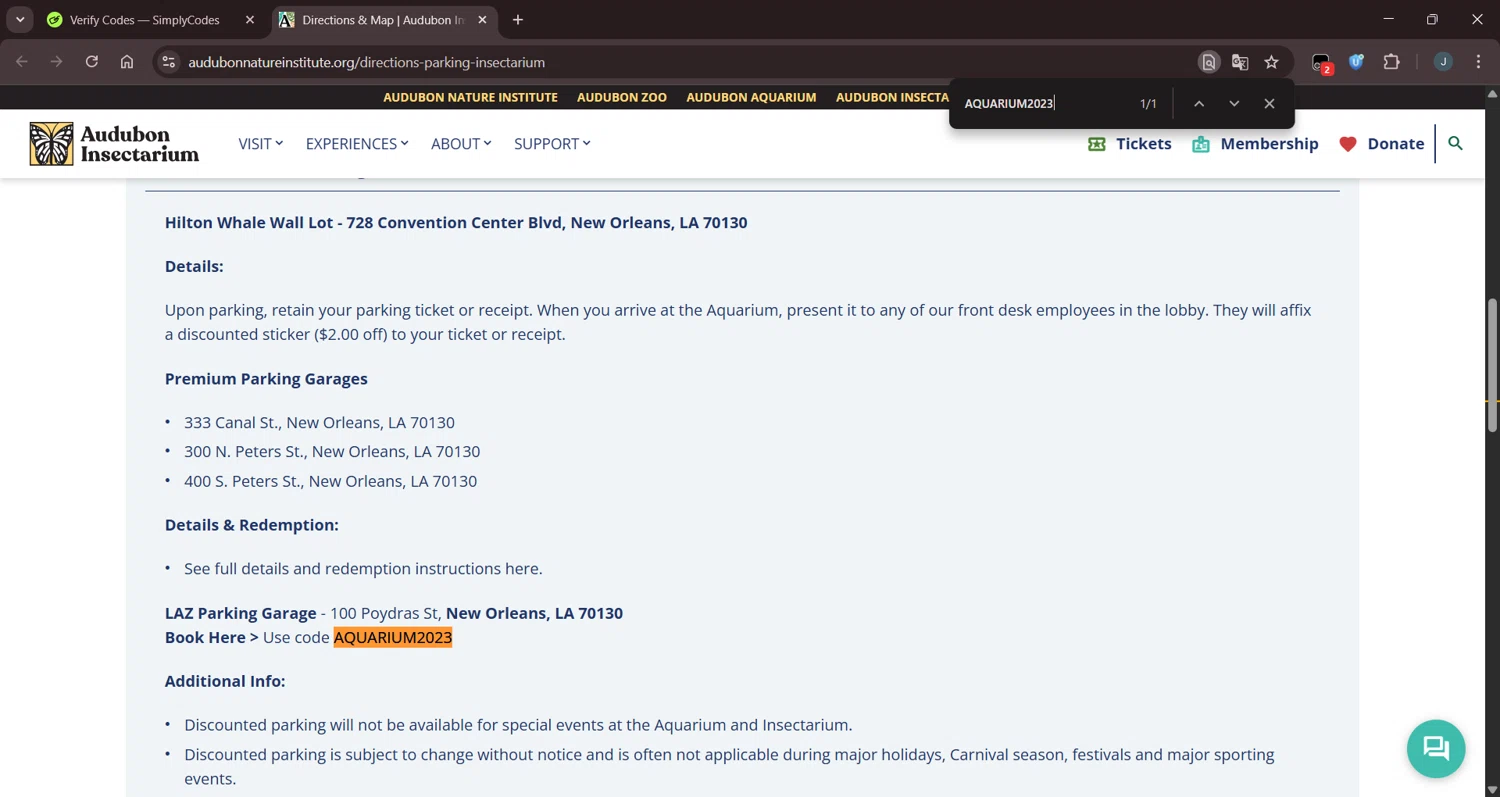Click the address bar URL

point(366,62)
